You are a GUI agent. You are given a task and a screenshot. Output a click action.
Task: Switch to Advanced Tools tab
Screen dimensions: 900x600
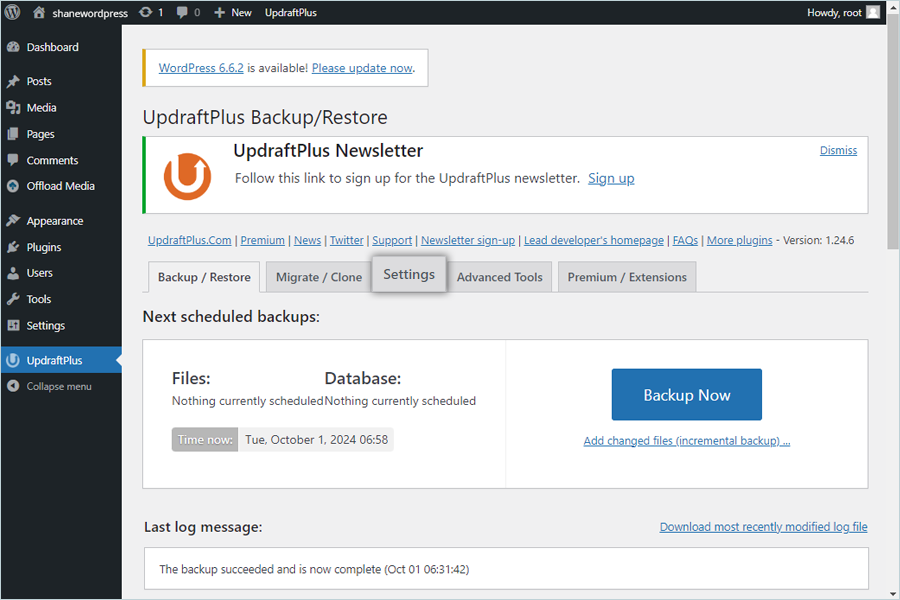[x=499, y=277]
